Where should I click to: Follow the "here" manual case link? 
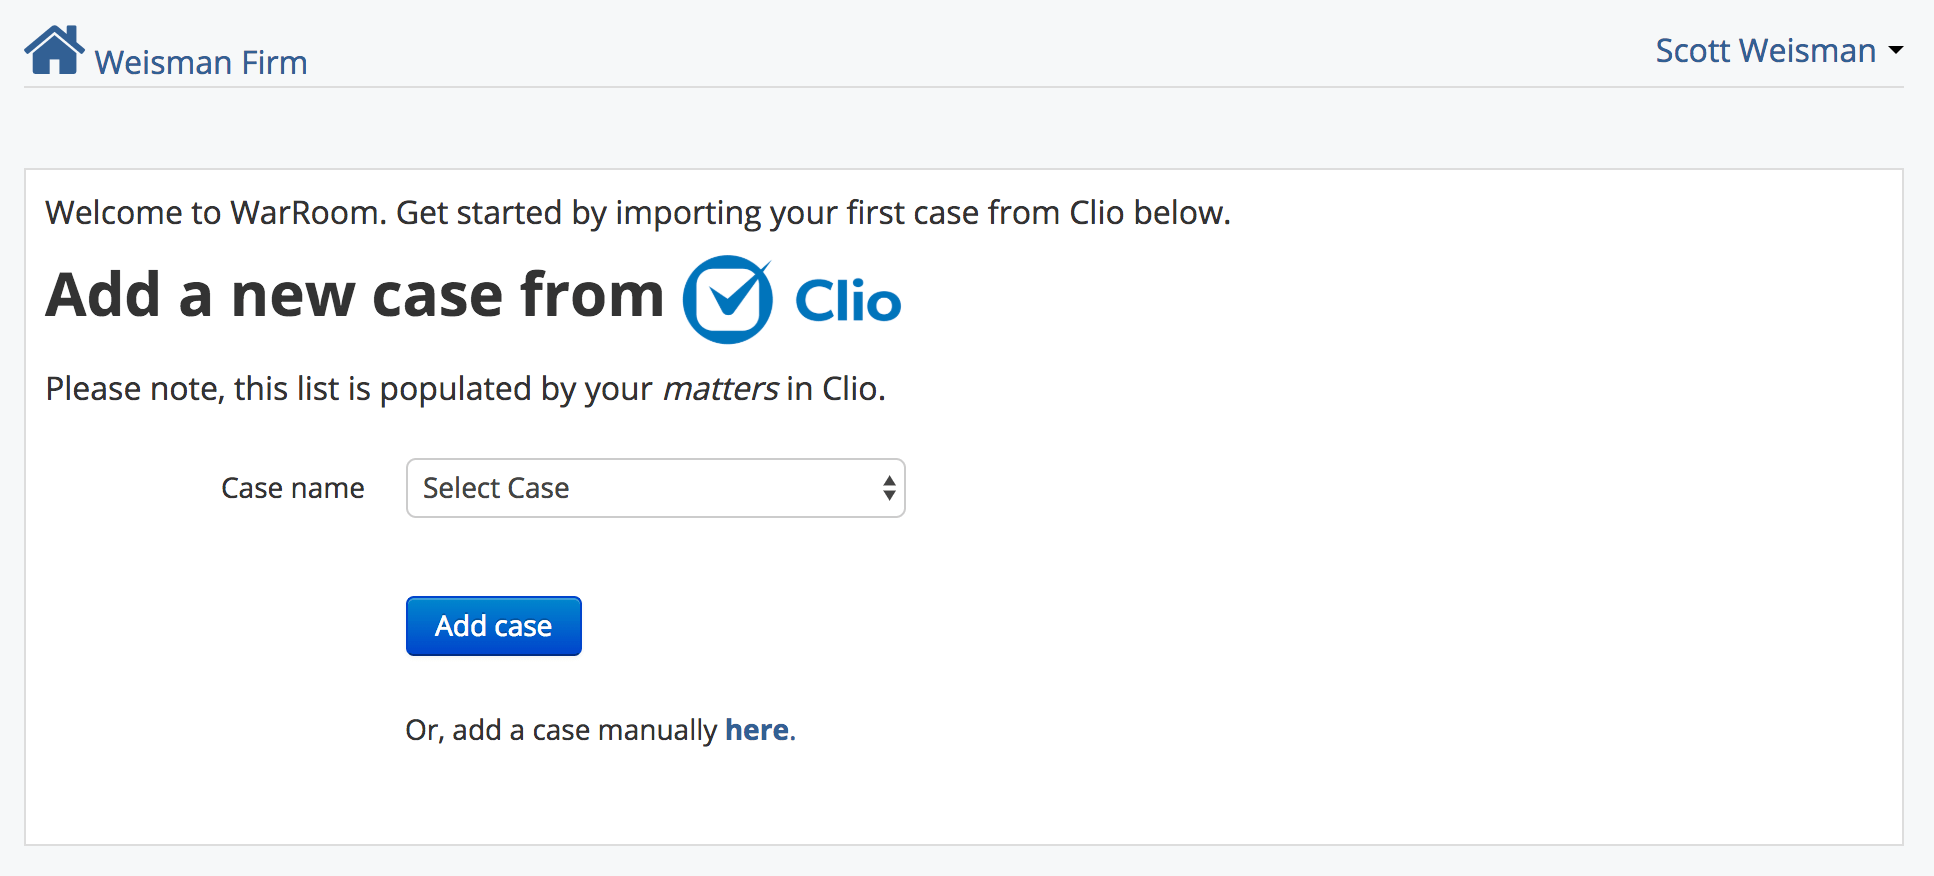(x=757, y=730)
